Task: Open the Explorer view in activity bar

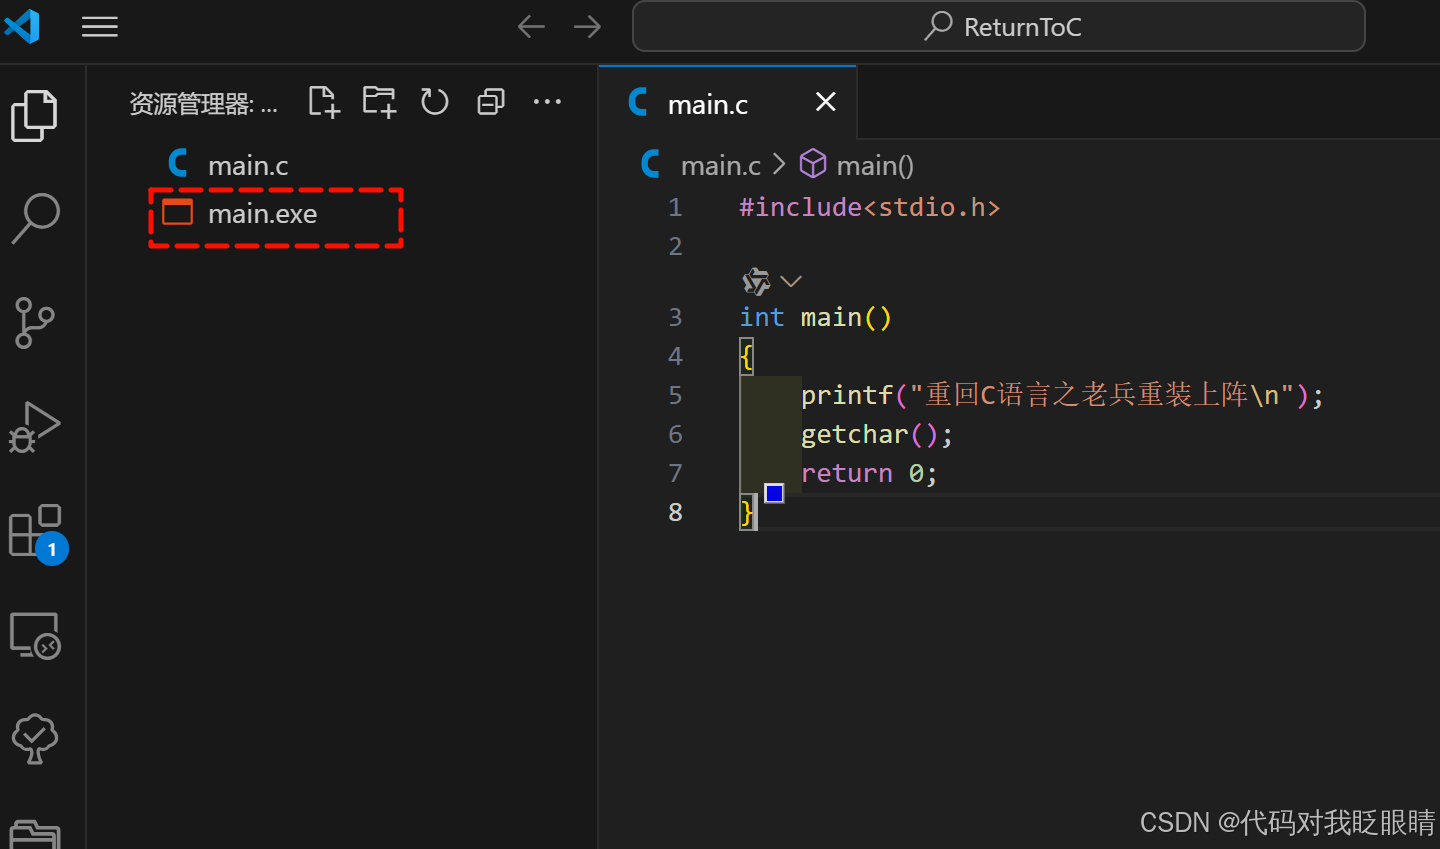Action: click(35, 115)
